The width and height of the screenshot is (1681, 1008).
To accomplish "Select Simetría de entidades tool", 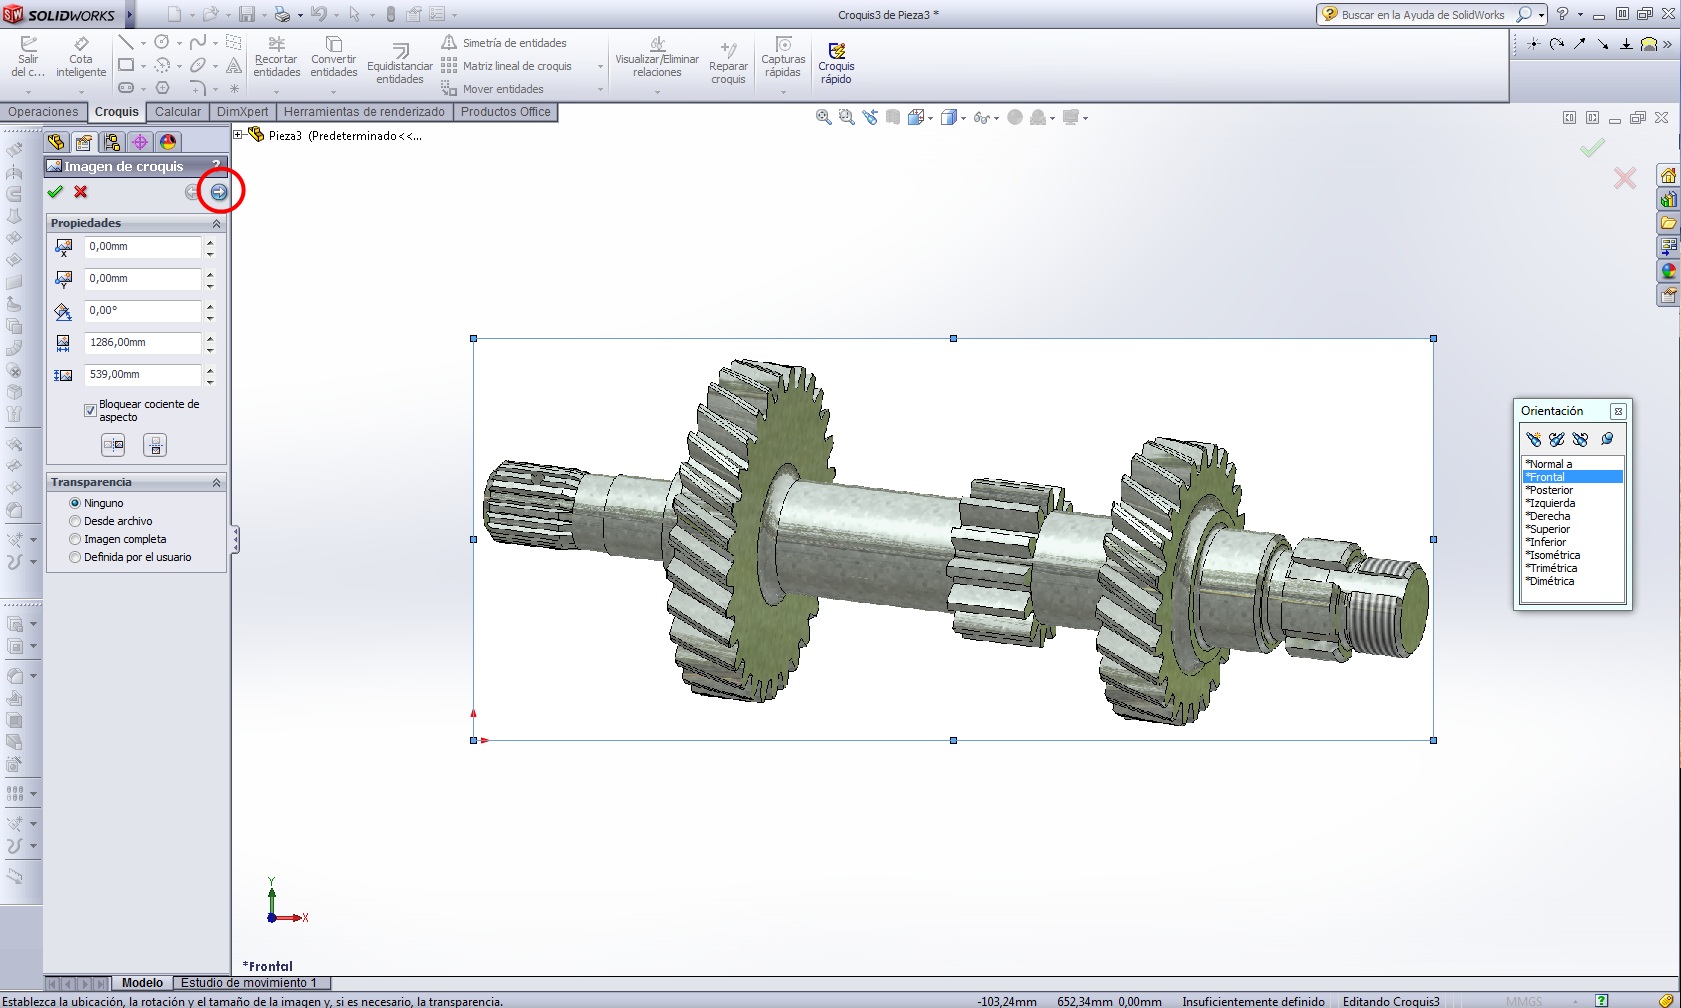I will coord(505,43).
